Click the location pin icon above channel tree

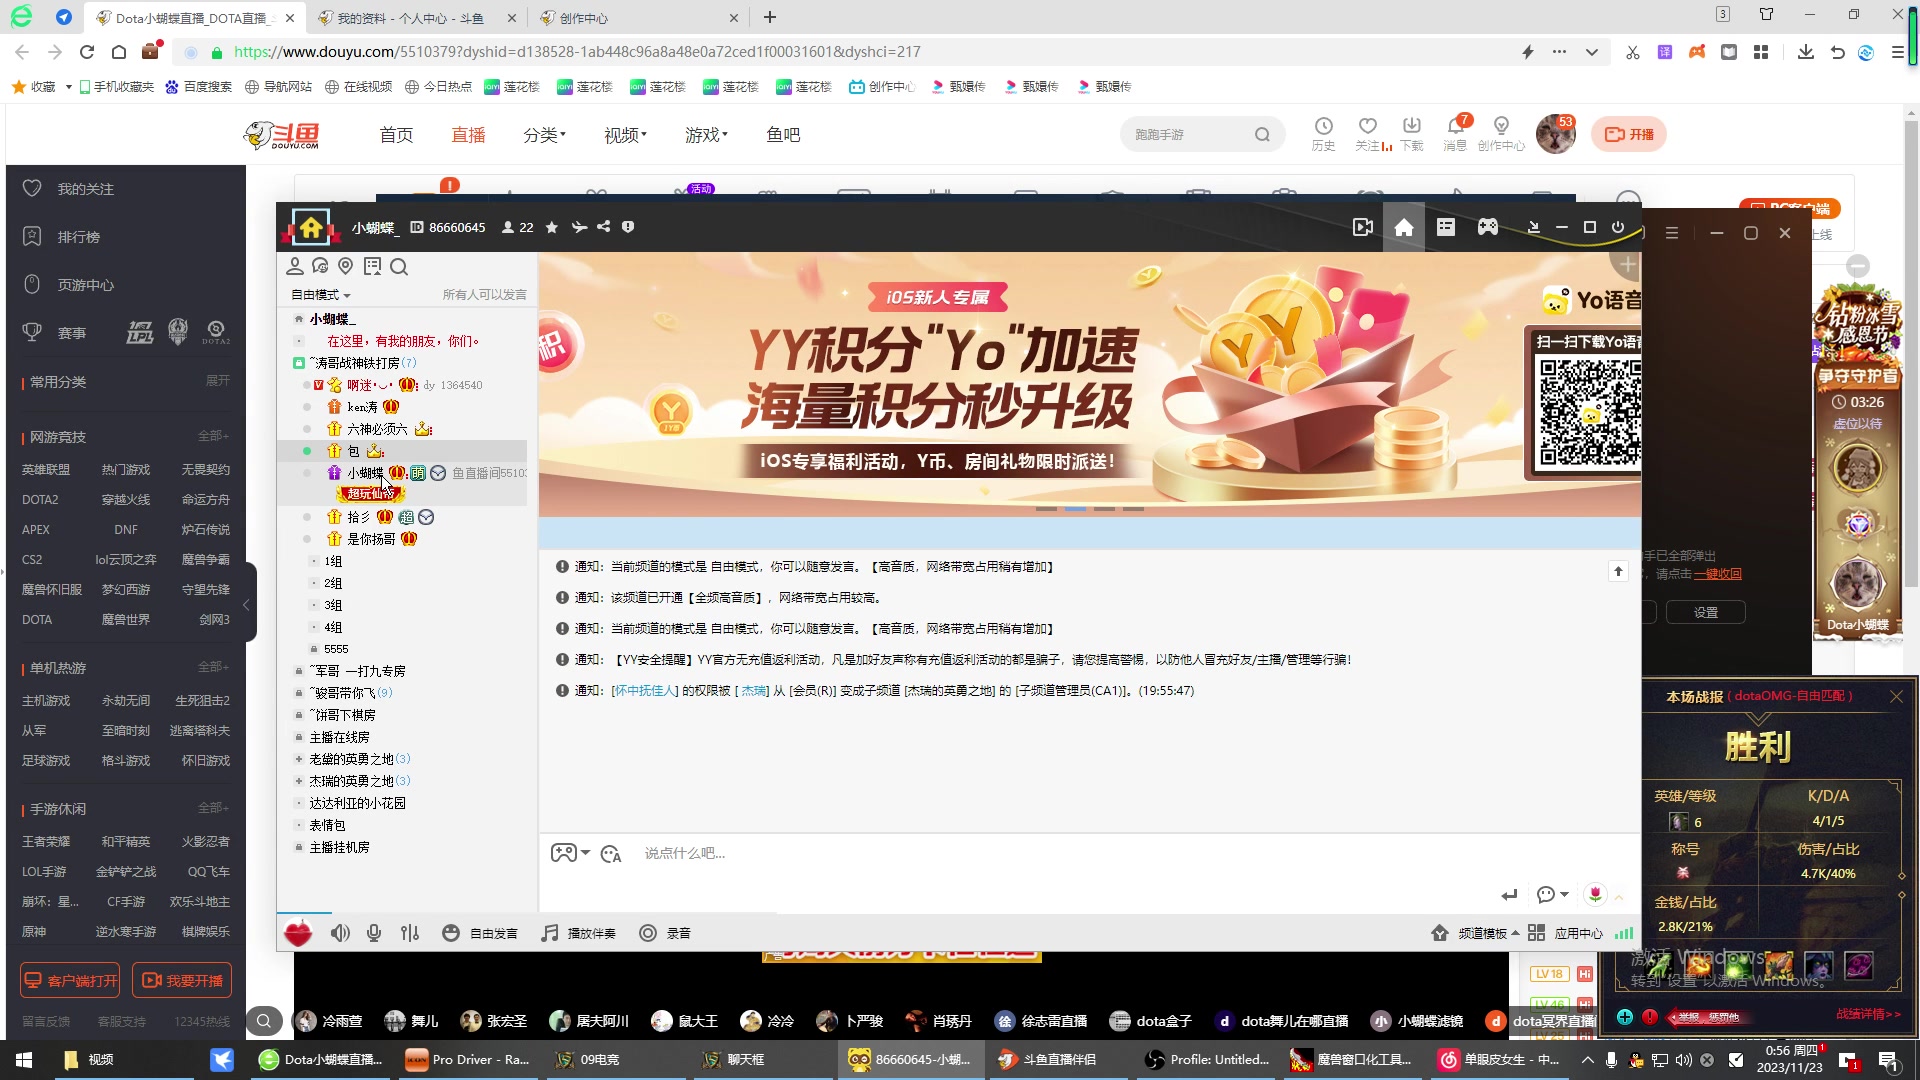[346, 266]
